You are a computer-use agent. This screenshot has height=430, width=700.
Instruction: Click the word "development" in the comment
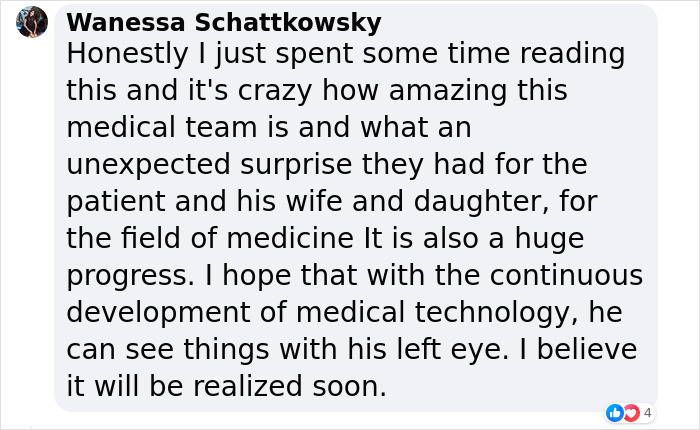coord(155,310)
